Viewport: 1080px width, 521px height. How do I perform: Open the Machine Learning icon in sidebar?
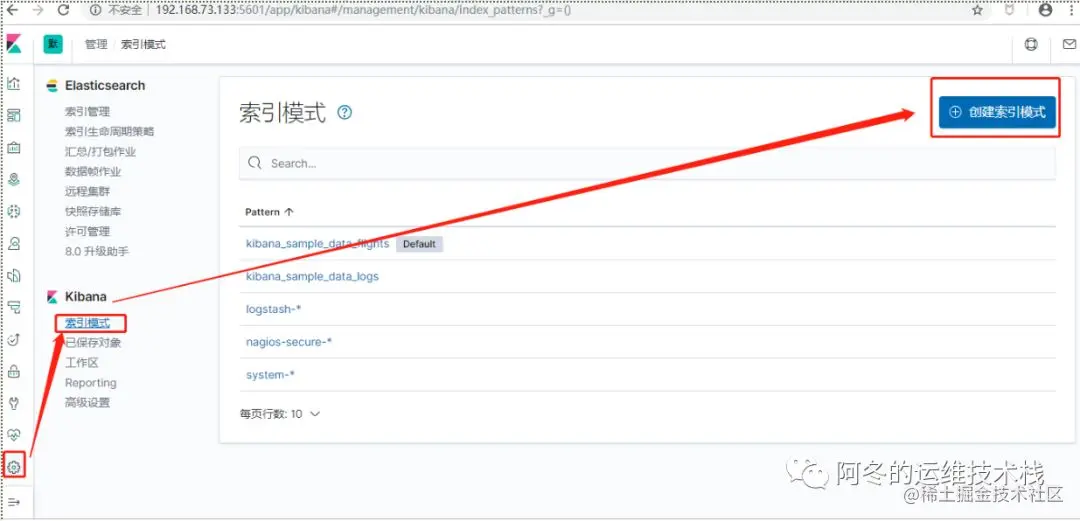[14, 212]
